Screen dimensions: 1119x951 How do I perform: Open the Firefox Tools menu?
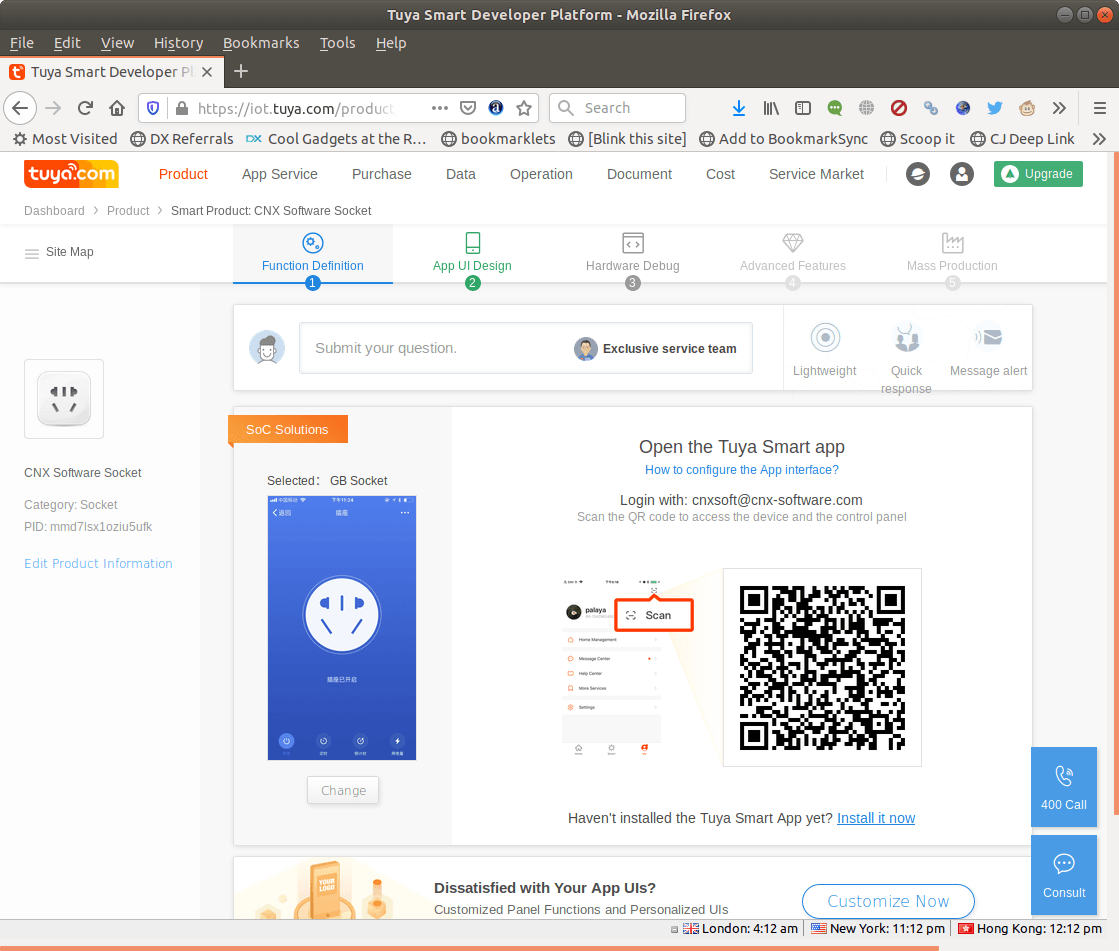(338, 43)
